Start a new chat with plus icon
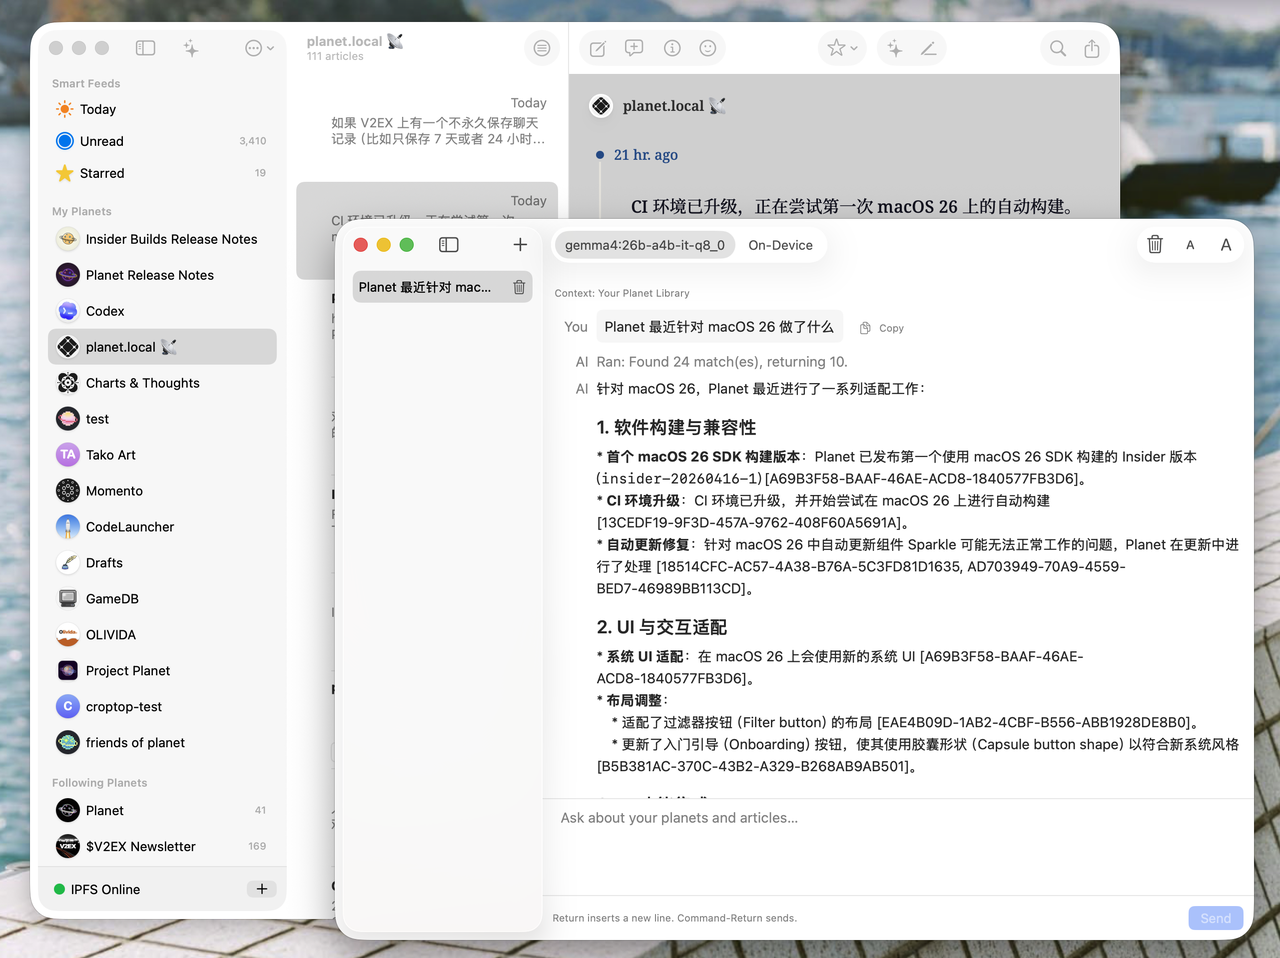The image size is (1280, 958). point(520,245)
